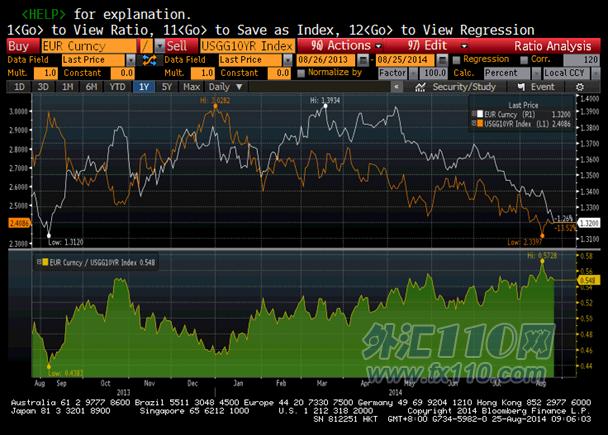Click the slash operator field

coord(146,46)
